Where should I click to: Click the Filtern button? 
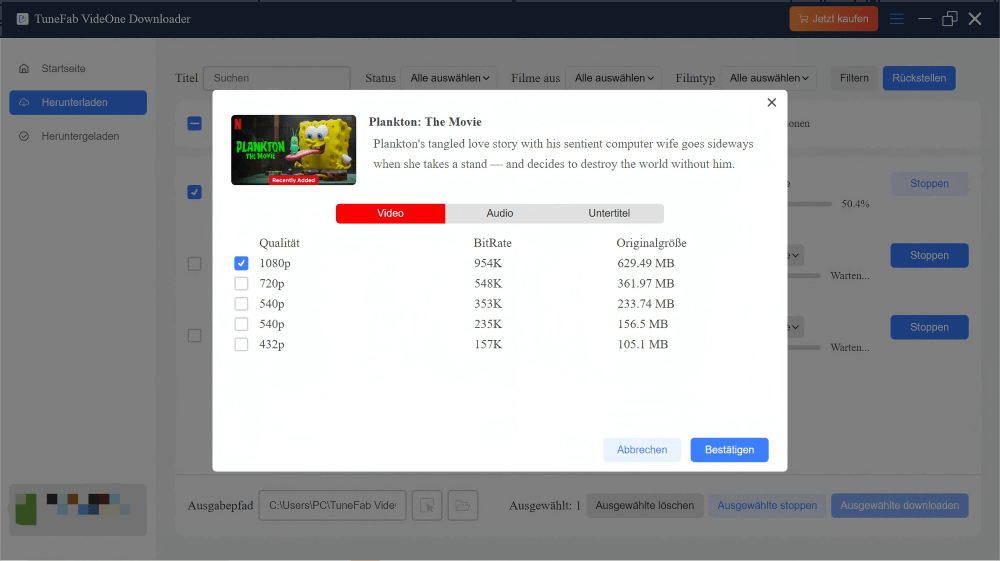(854, 78)
